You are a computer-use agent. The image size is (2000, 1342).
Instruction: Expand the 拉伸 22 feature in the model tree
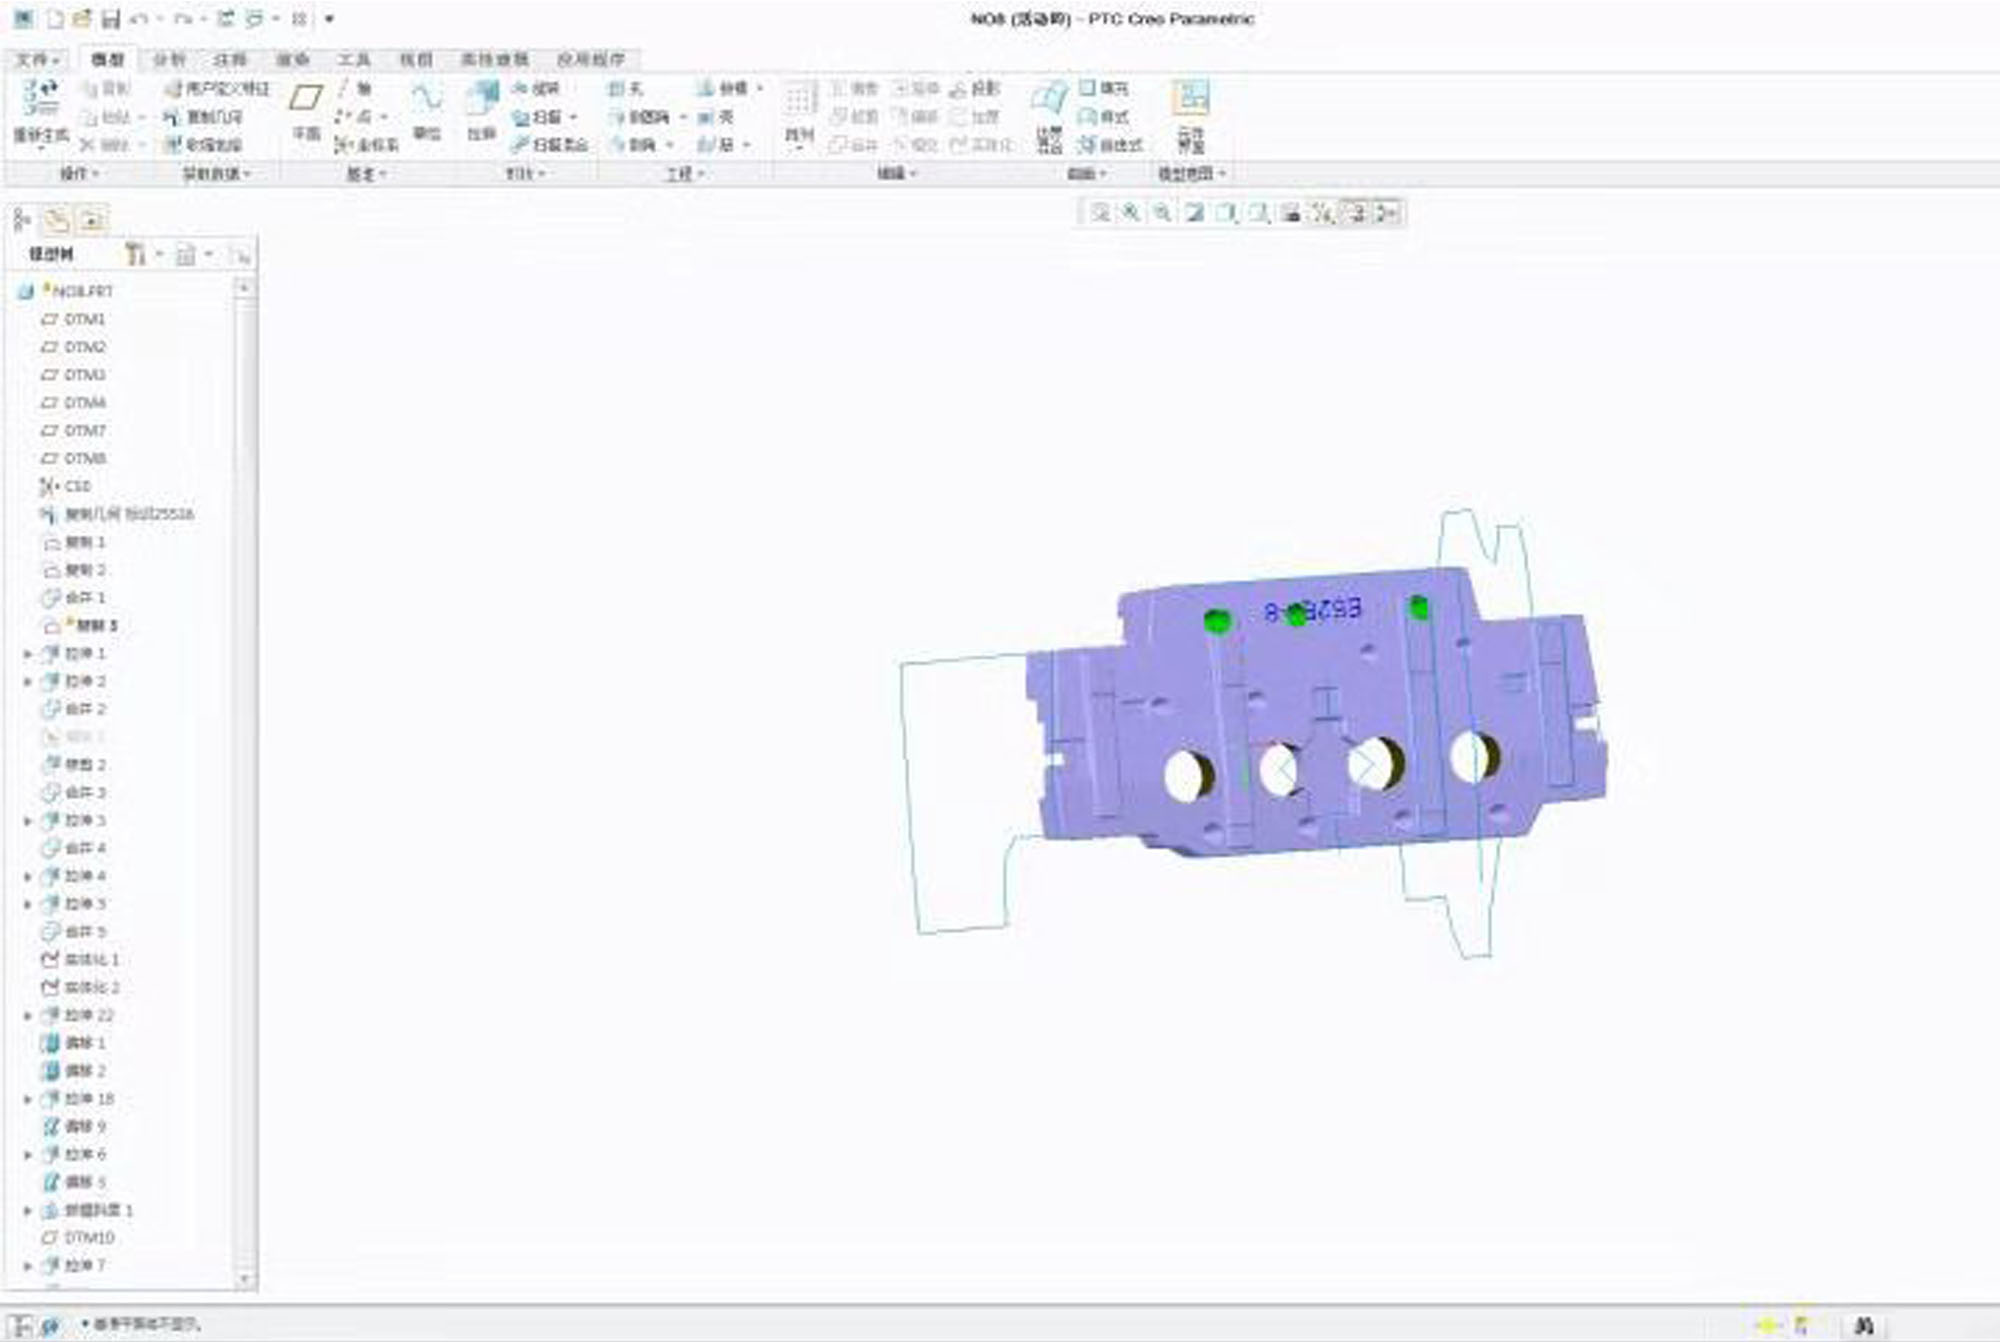tap(28, 1016)
